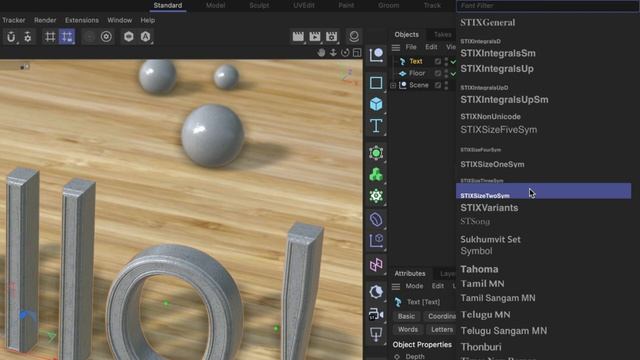The height and width of the screenshot is (360, 640).
Task: Click the camera object icon
Action: [376, 314]
